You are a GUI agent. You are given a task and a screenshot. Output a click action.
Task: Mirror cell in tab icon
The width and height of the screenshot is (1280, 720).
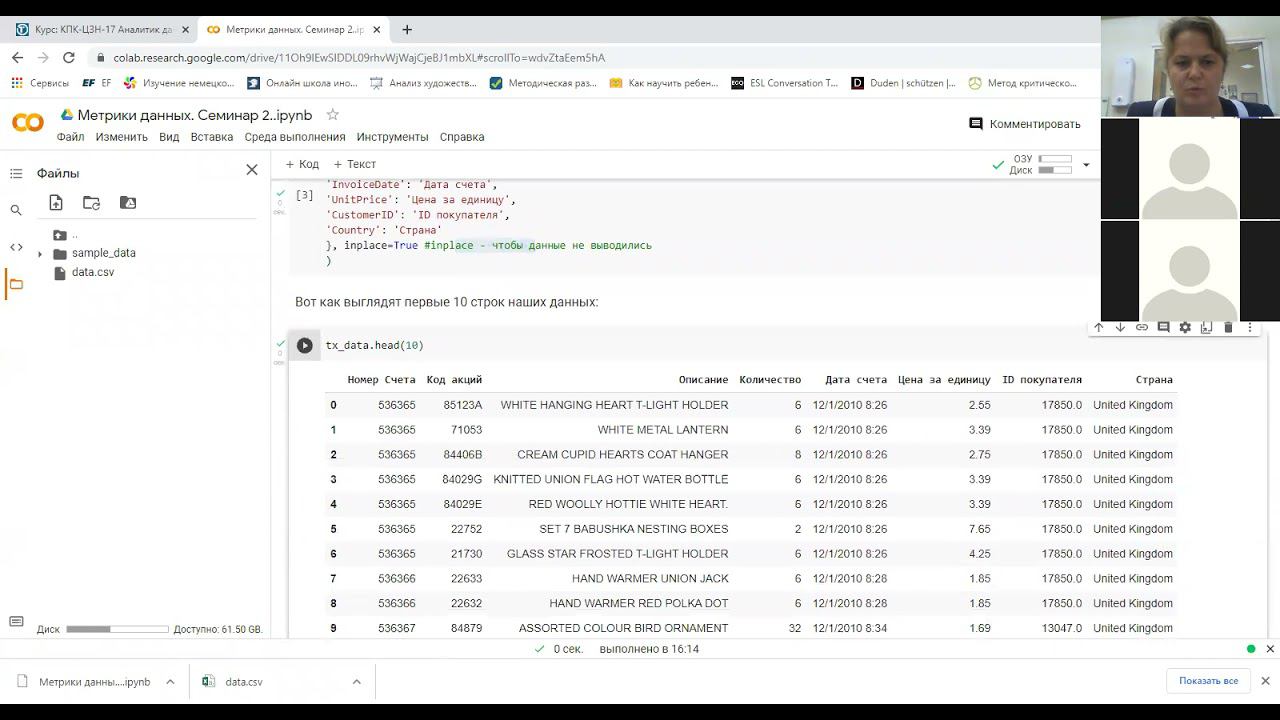[x=1207, y=328]
